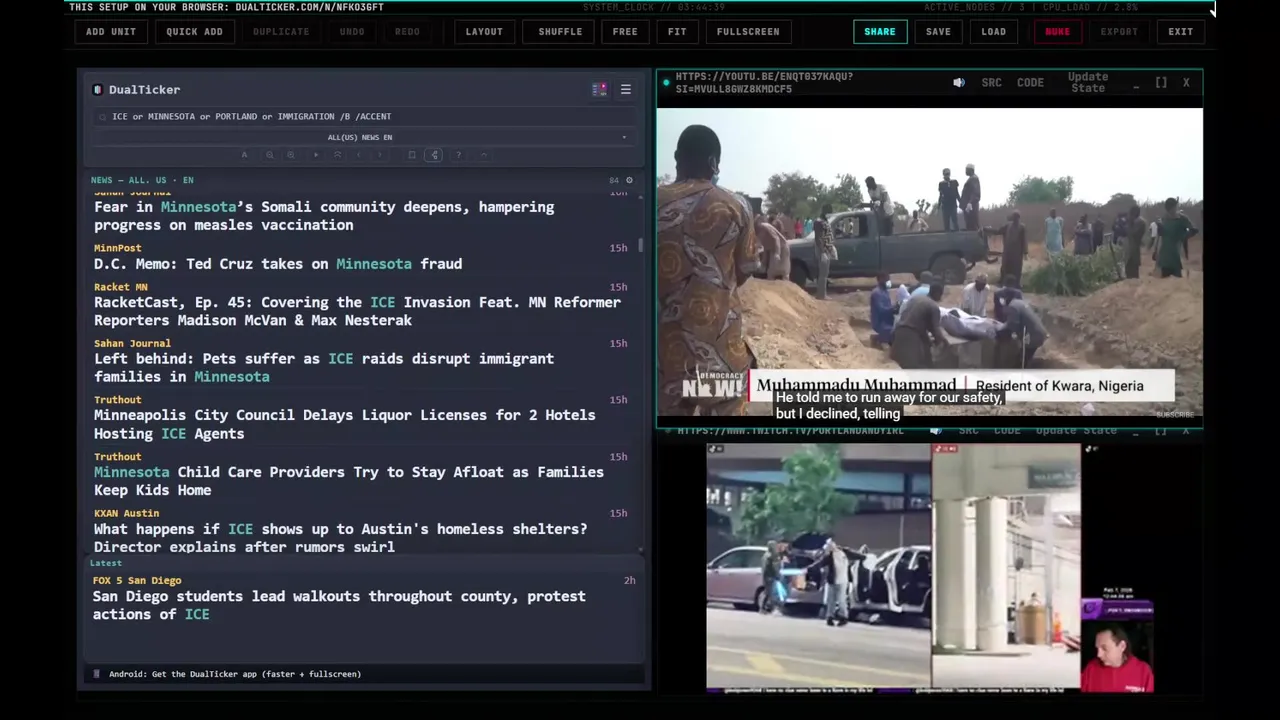Image resolution: width=1280 pixels, height=720 pixels.
Task: Open Minneapolis City Council Liquor Licenses headline
Action: point(344,424)
